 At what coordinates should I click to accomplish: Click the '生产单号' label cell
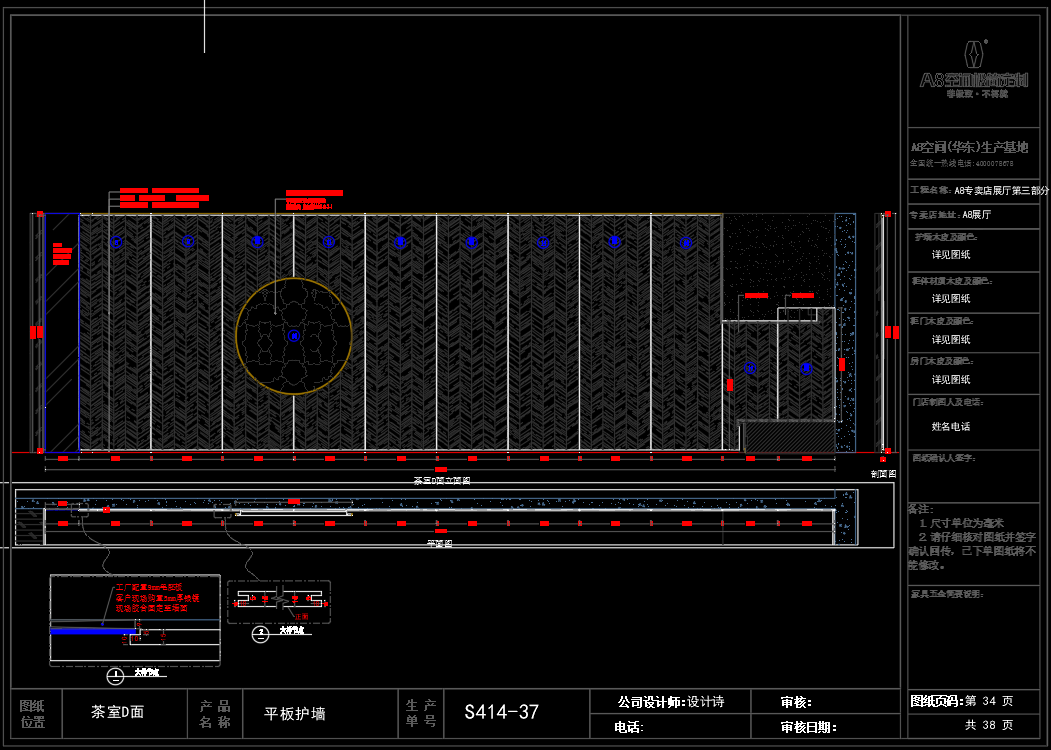[x=421, y=713]
